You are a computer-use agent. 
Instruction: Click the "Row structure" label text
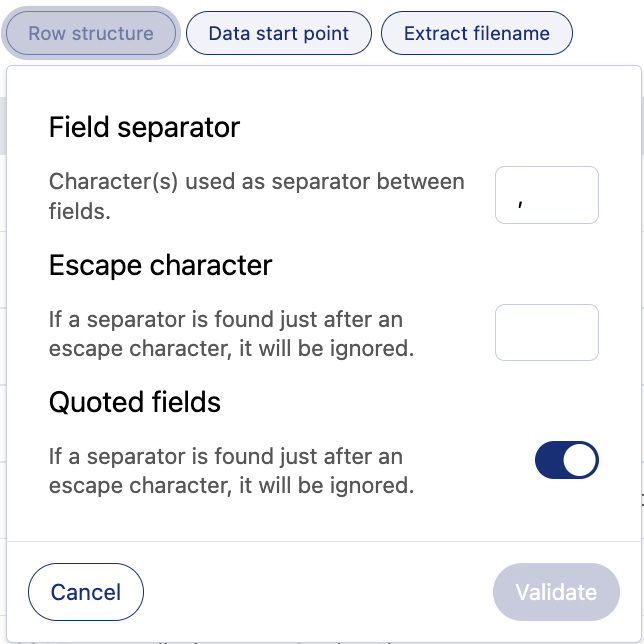(x=91, y=33)
